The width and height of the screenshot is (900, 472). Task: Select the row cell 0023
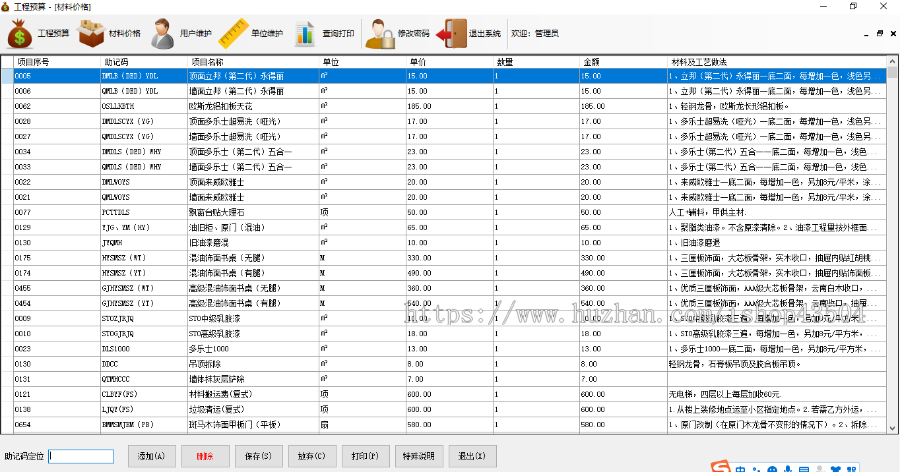[x=57, y=349]
